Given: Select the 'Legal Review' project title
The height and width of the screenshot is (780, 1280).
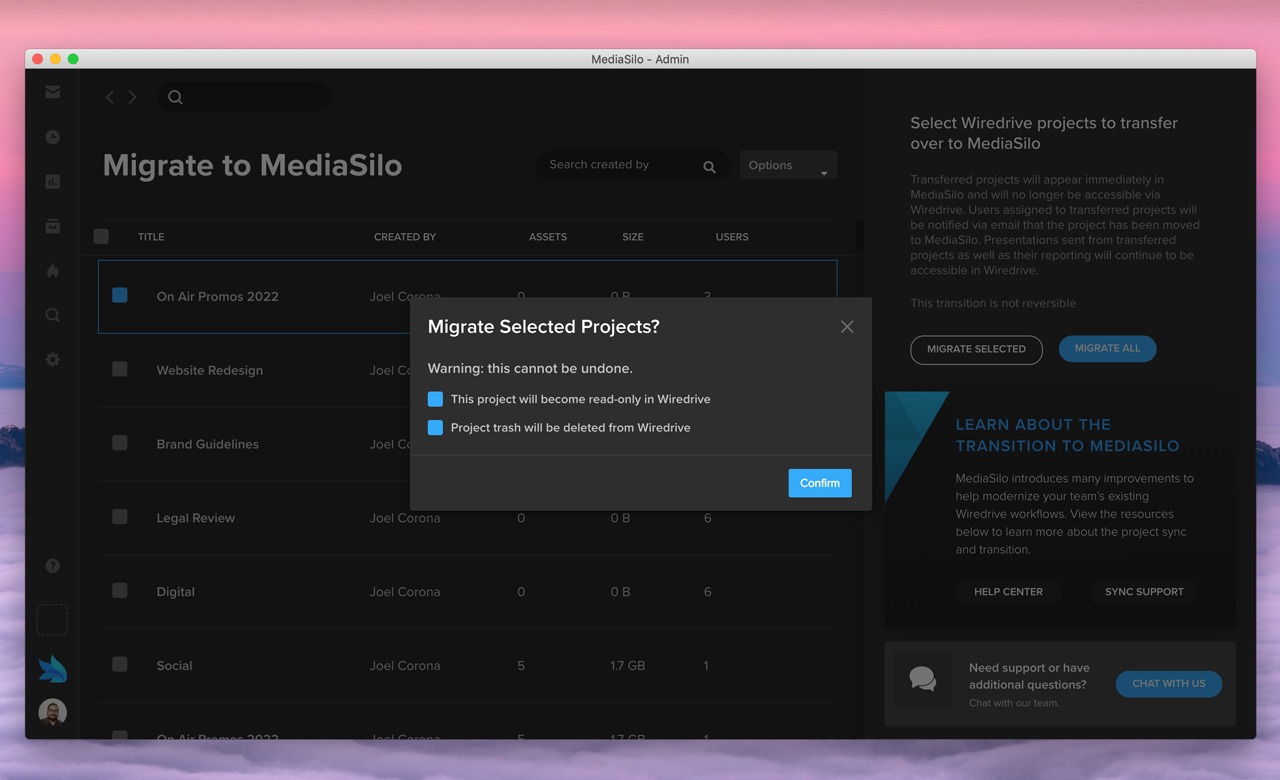Looking at the screenshot, I should point(196,518).
